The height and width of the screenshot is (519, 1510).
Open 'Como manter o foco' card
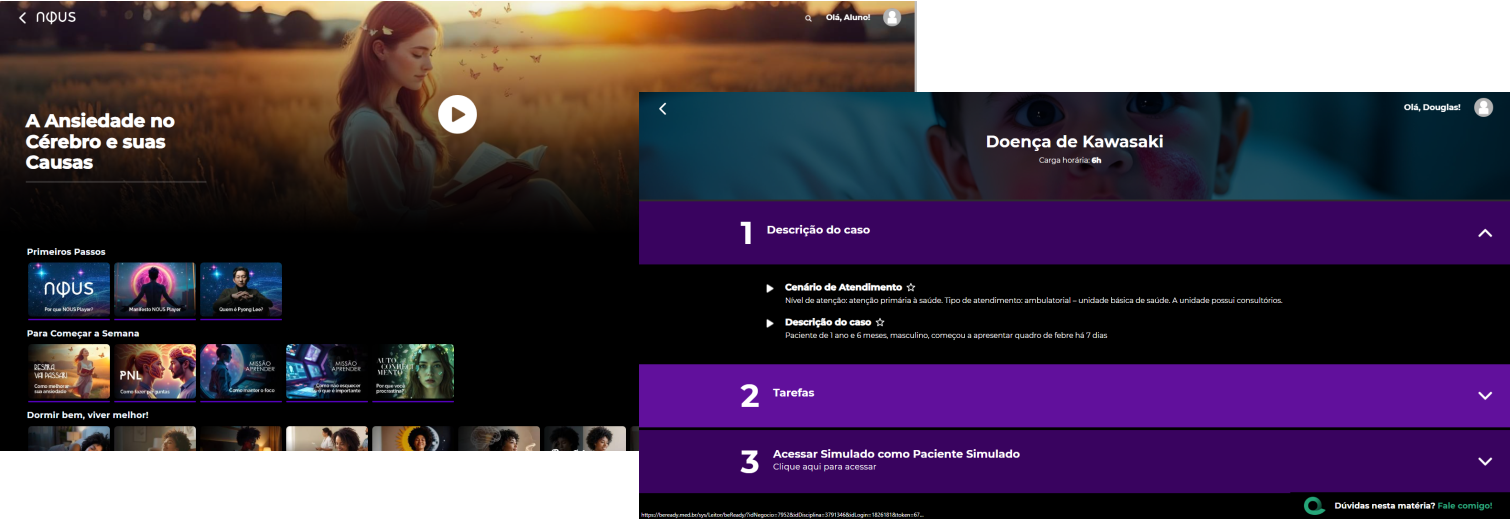pyautogui.click(x=241, y=372)
